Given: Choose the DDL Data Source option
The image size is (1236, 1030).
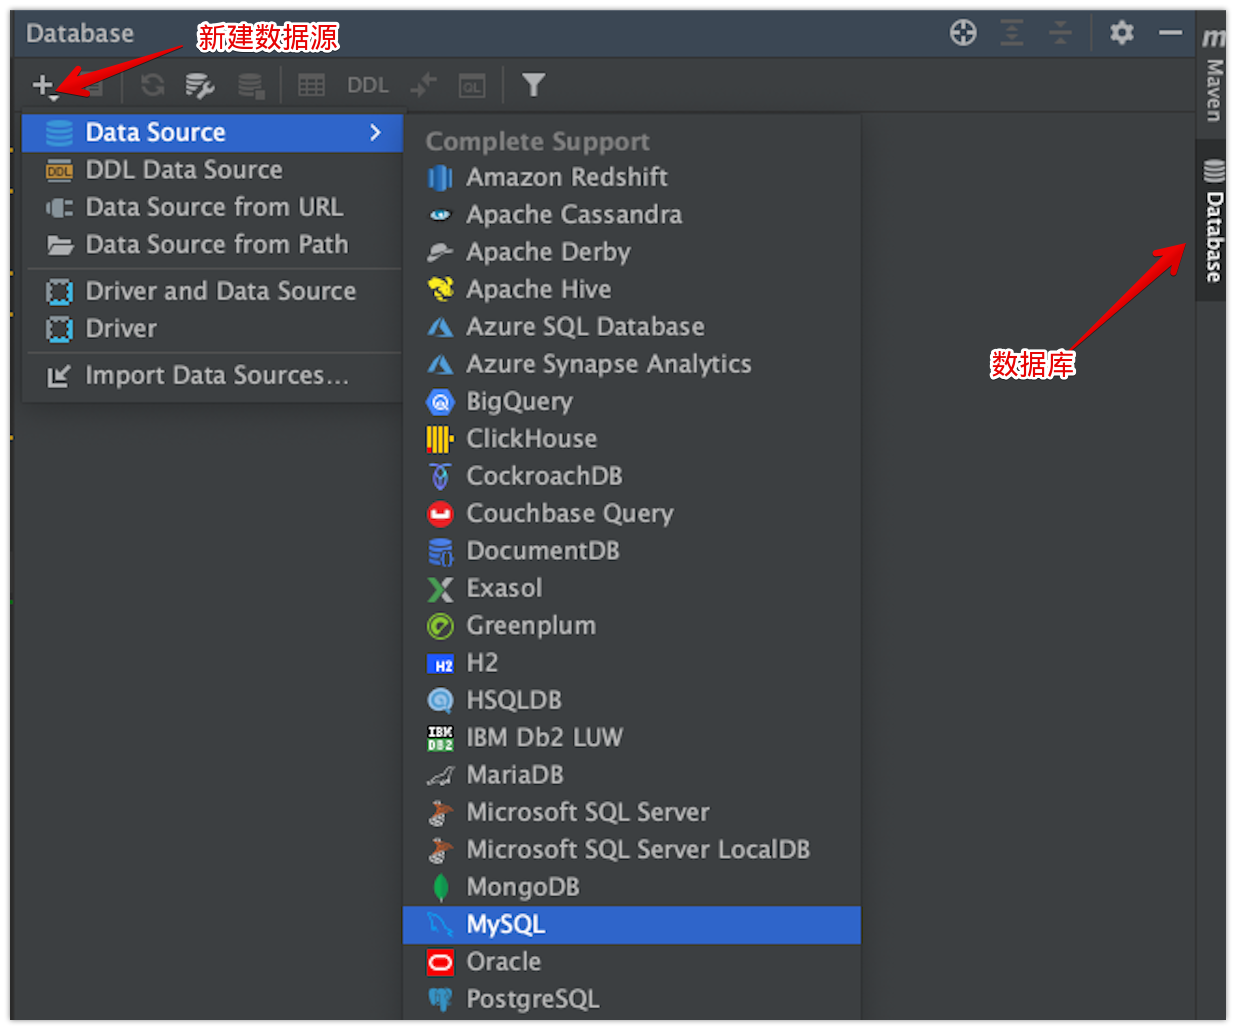Looking at the screenshot, I should [184, 170].
